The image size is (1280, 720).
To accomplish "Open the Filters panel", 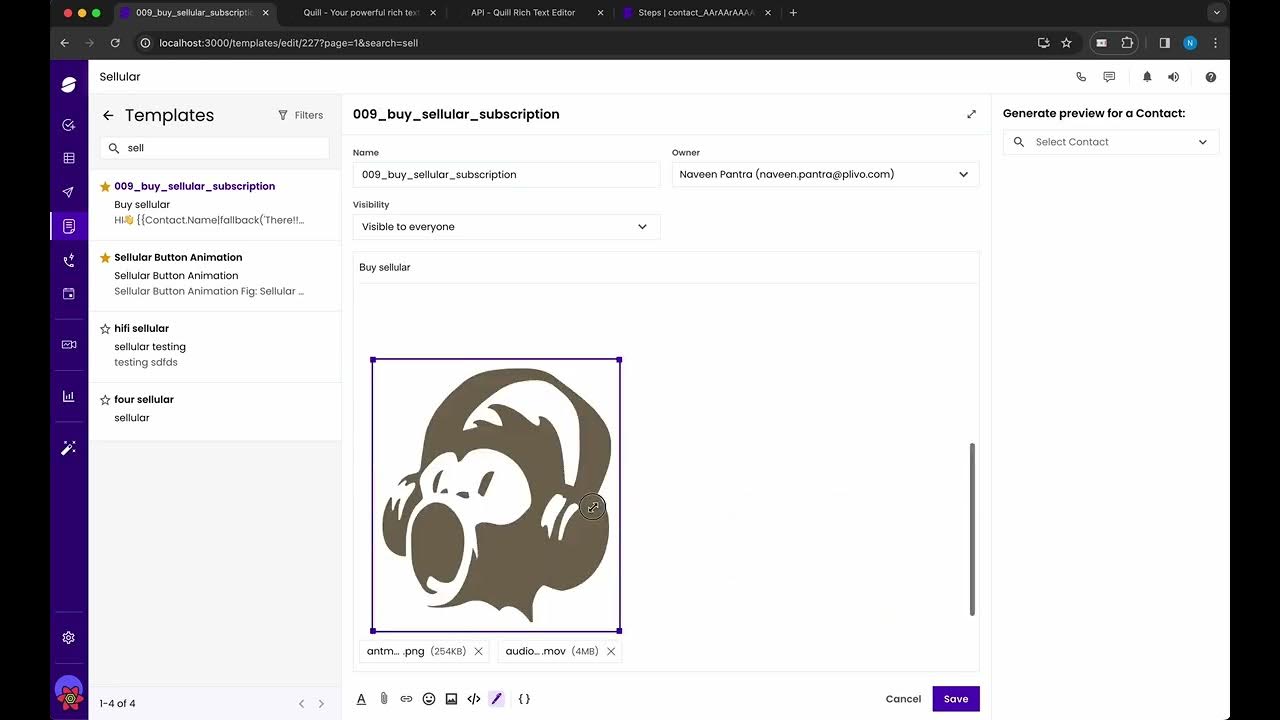I will pos(300,115).
